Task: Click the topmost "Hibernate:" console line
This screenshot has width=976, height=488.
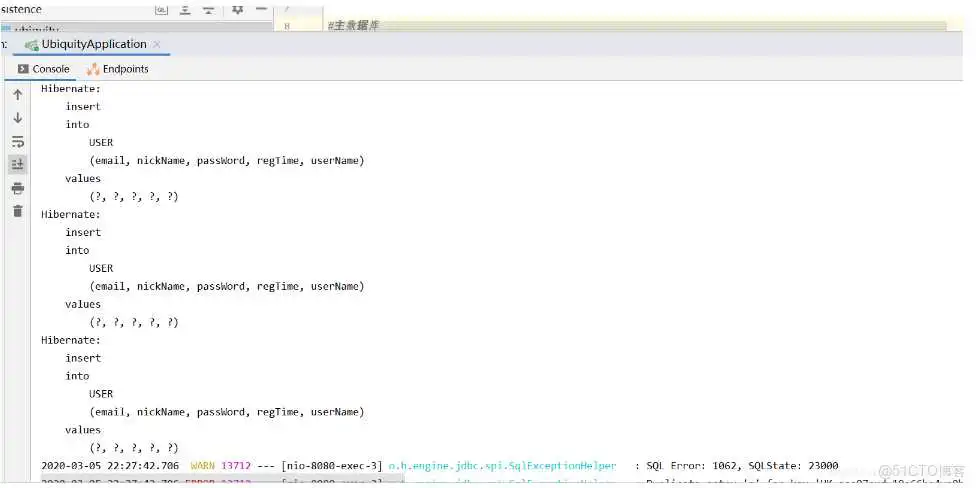Action: (71, 88)
